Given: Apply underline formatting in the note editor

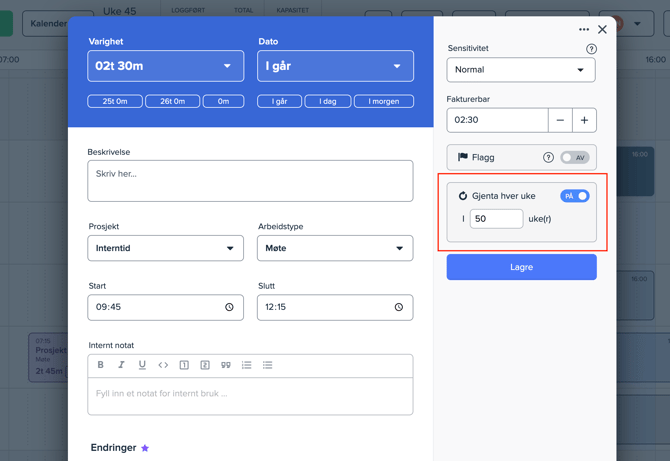Looking at the screenshot, I should click(142, 365).
